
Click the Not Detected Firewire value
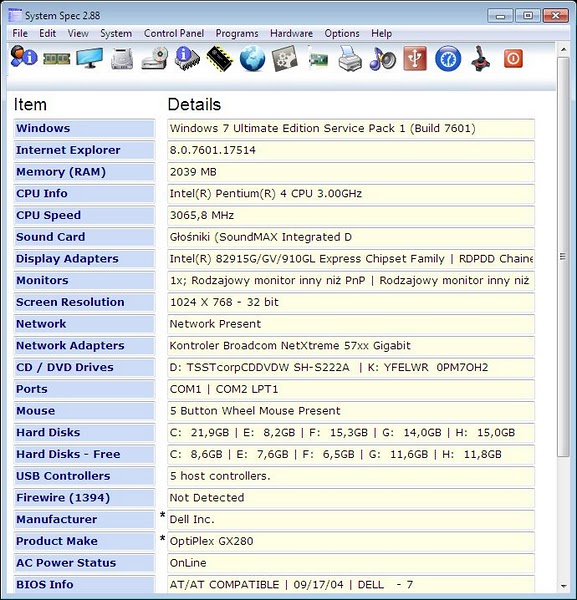[351, 497]
